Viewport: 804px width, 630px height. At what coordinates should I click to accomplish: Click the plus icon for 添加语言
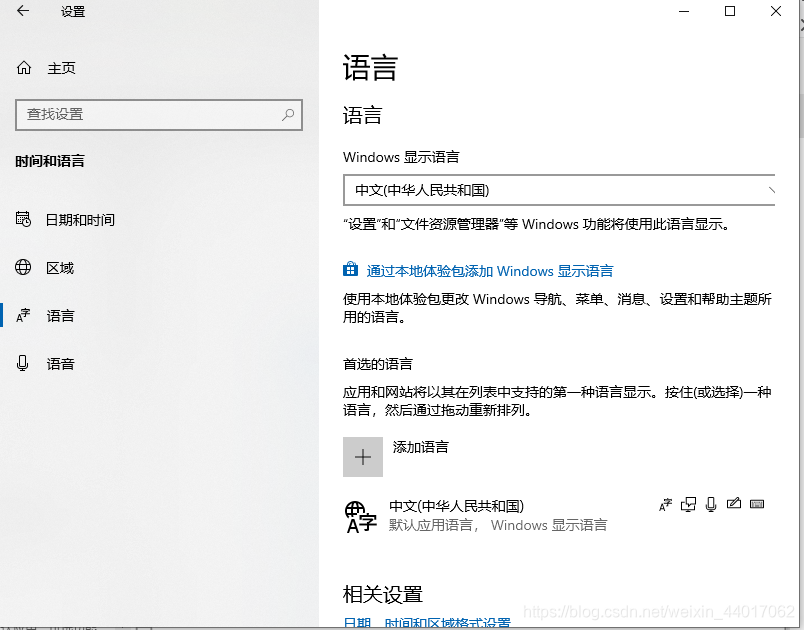[363, 457]
